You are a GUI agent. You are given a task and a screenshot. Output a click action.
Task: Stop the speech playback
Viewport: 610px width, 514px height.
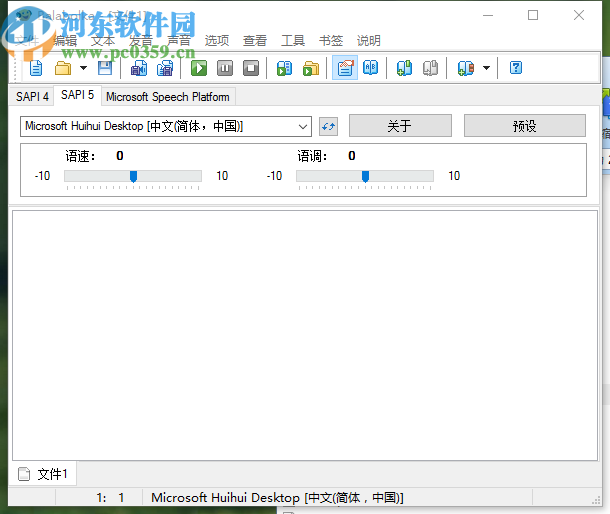click(251, 68)
